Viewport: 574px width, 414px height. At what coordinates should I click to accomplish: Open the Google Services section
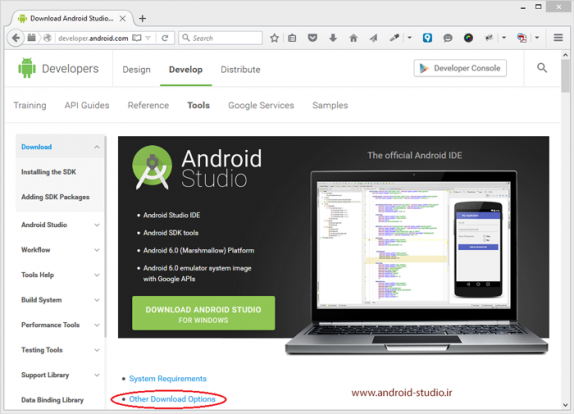pyautogui.click(x=261, y=105)
